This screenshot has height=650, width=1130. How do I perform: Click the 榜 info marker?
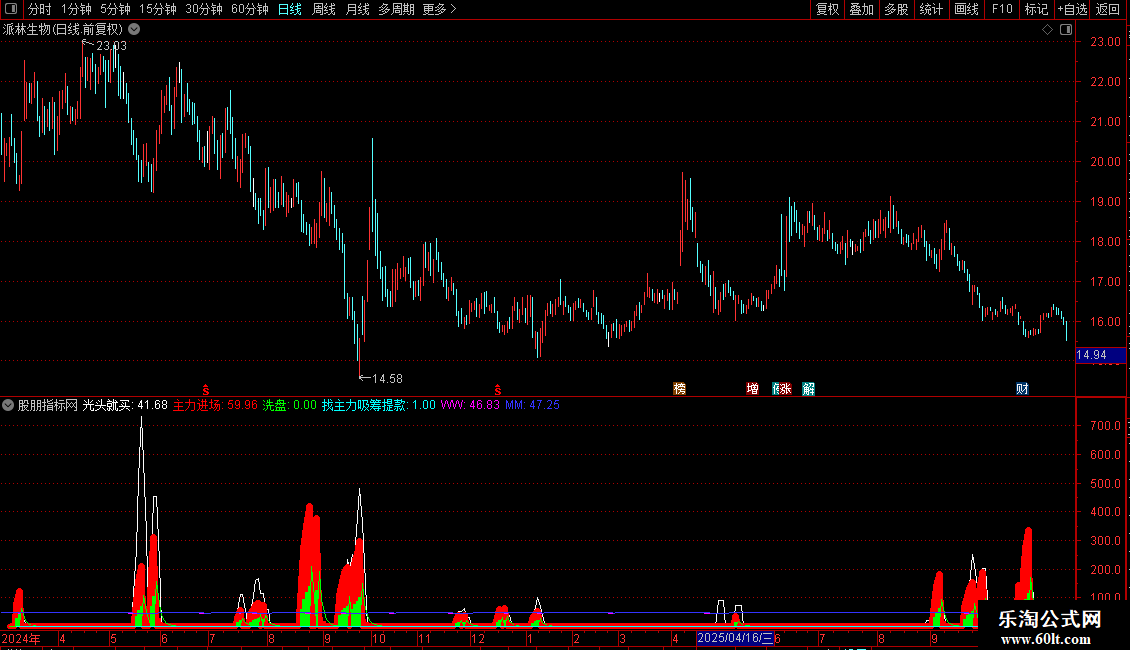point(679,389)
